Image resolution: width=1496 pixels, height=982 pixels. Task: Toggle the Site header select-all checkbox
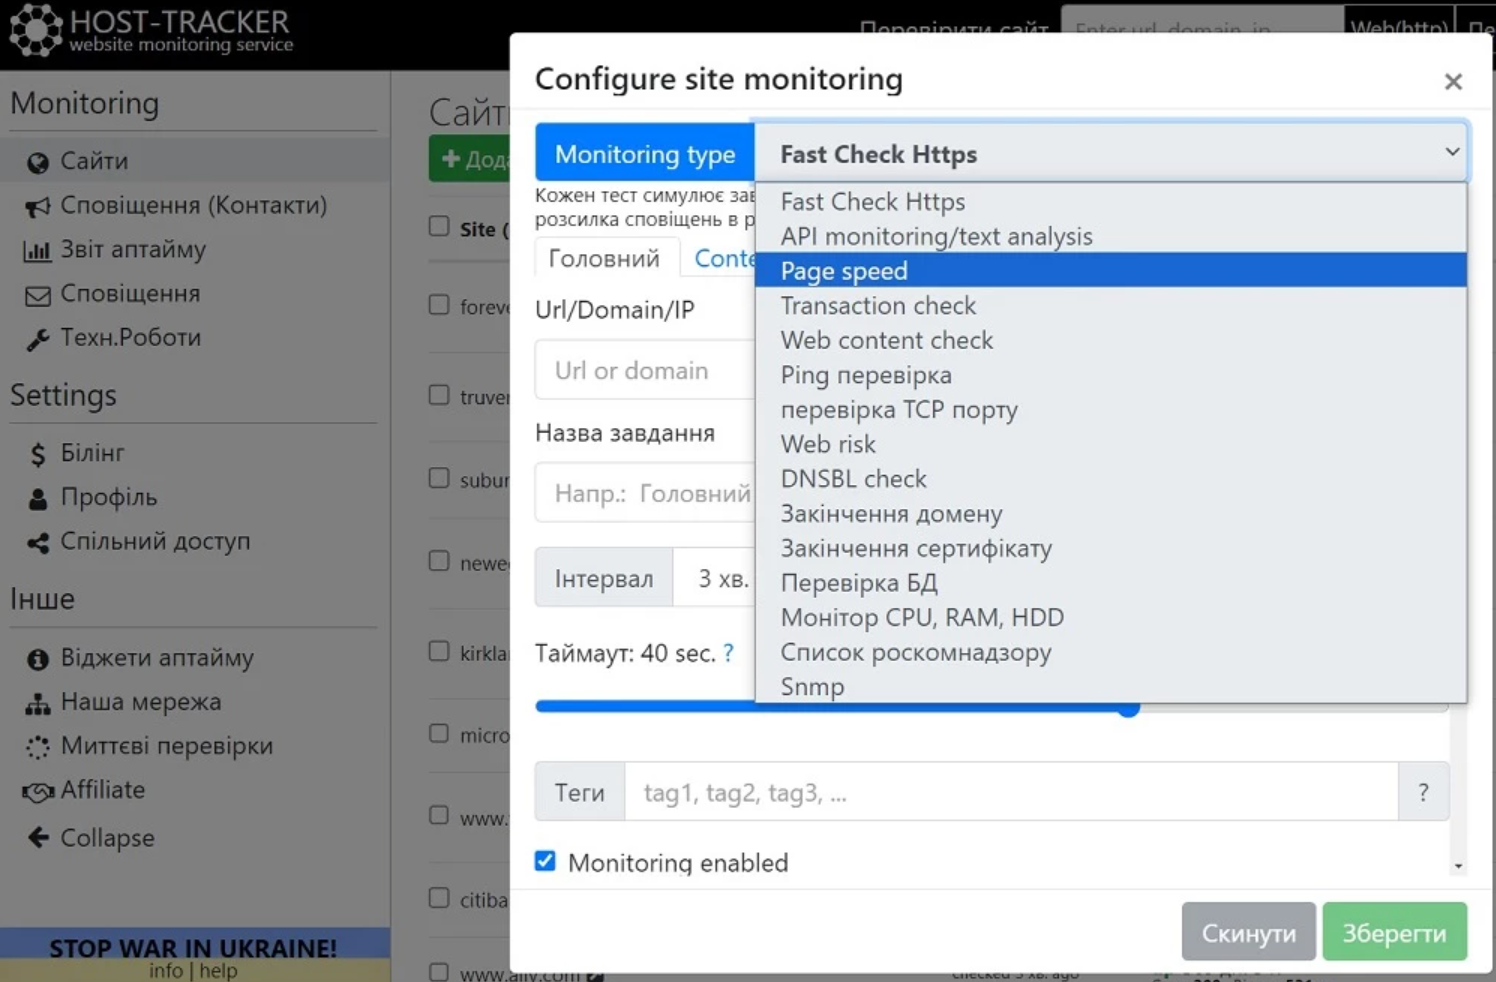pyautogui.click(x=439, y=226)
